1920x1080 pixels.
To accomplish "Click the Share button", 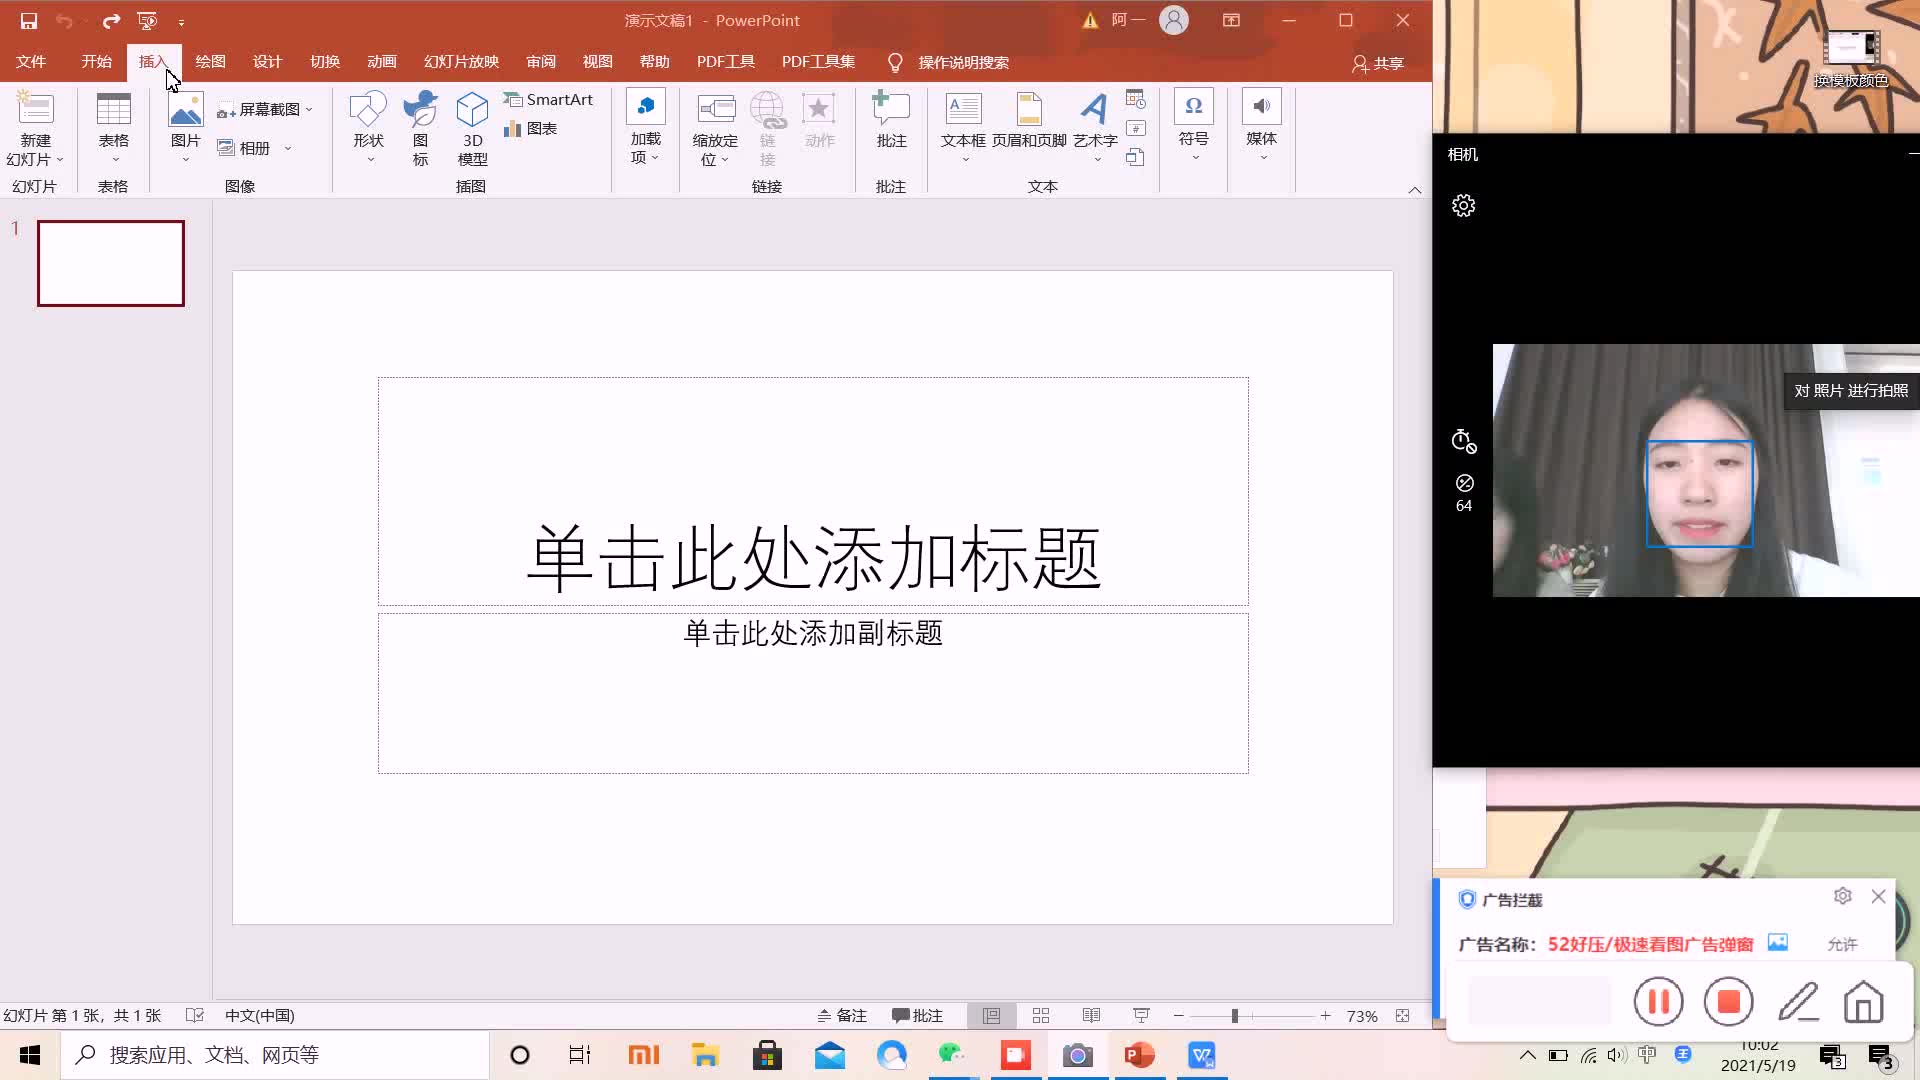I will (1378, 63).
